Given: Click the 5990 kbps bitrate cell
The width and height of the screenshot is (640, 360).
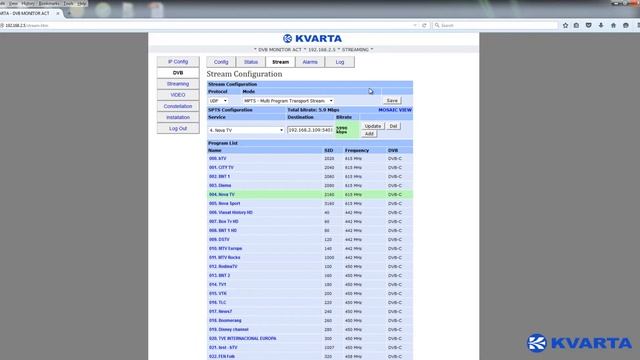Looking at the screenshot, I should click(347, 130).
